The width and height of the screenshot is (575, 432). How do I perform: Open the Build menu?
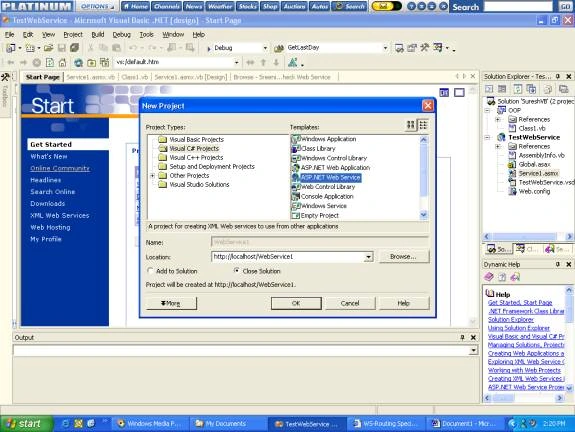coord(98,34)
